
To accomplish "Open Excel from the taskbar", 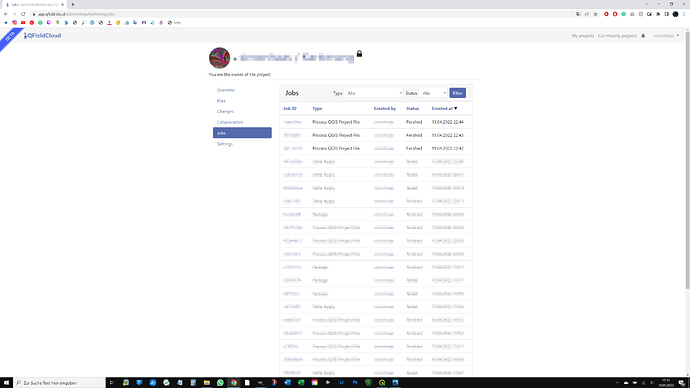I will pos(301,383).
